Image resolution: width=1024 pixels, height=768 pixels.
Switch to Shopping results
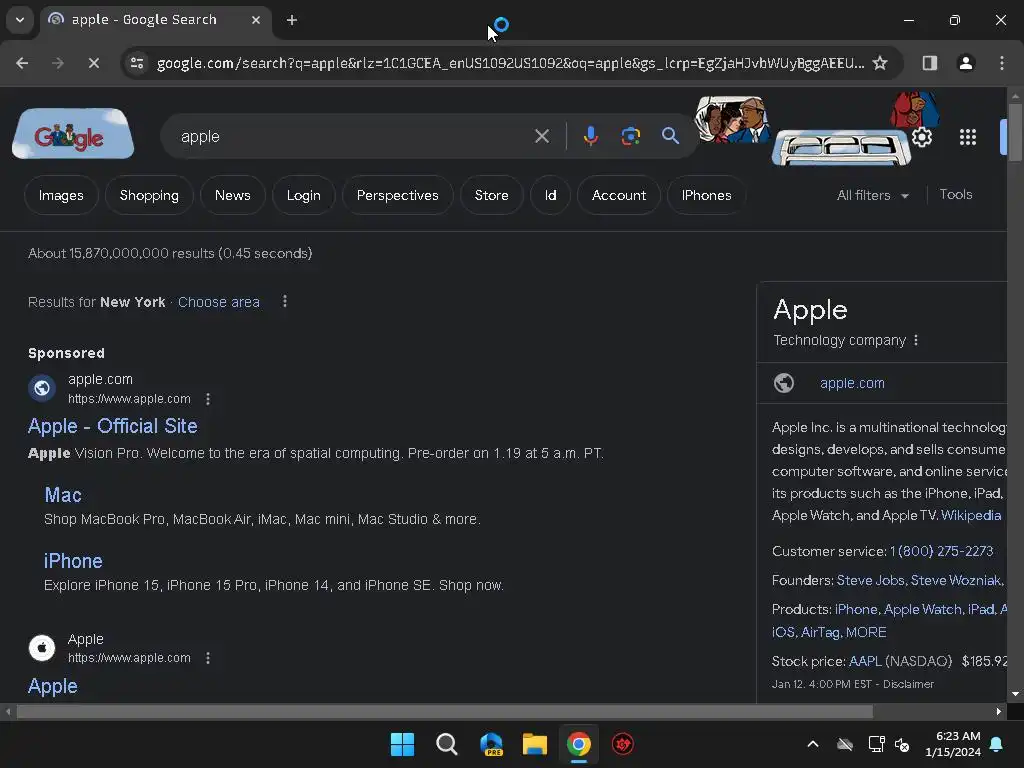[149, 195]
